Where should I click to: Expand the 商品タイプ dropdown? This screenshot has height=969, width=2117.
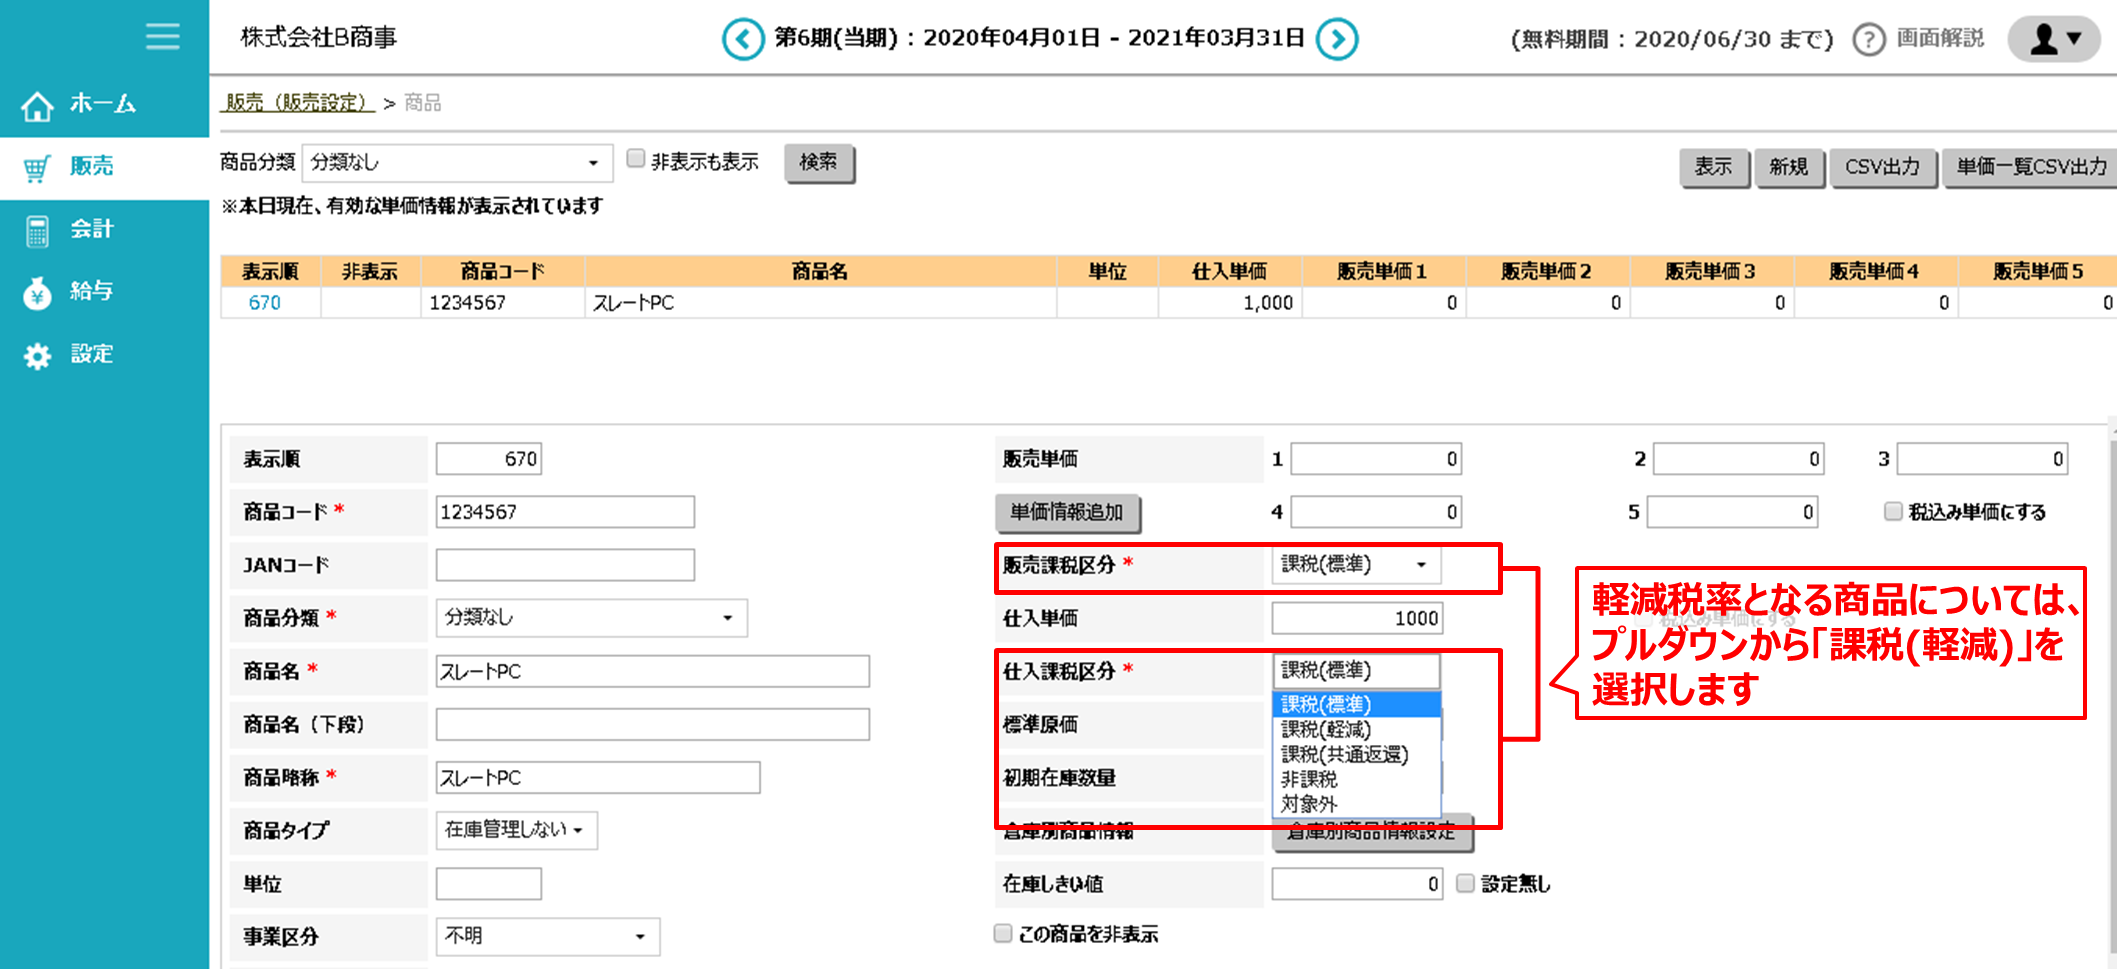(516, 830)
